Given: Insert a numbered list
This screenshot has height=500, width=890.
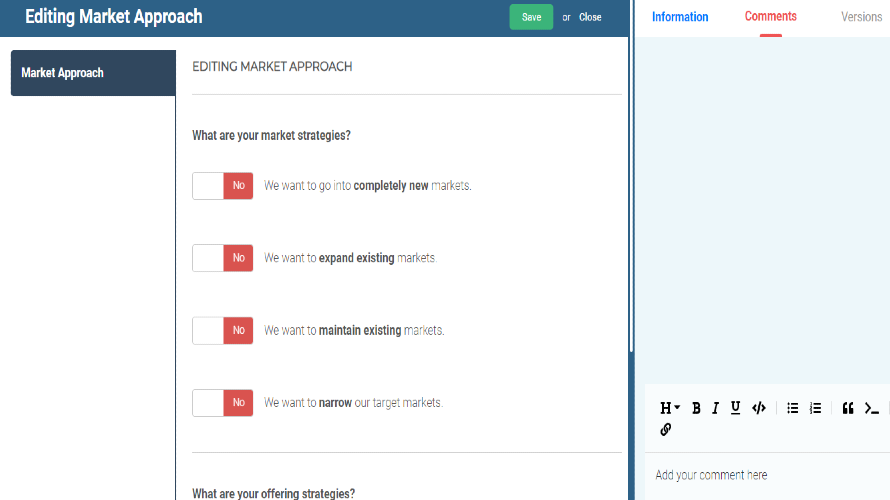Looking at the screenshot, I should (x=815, y=408).
